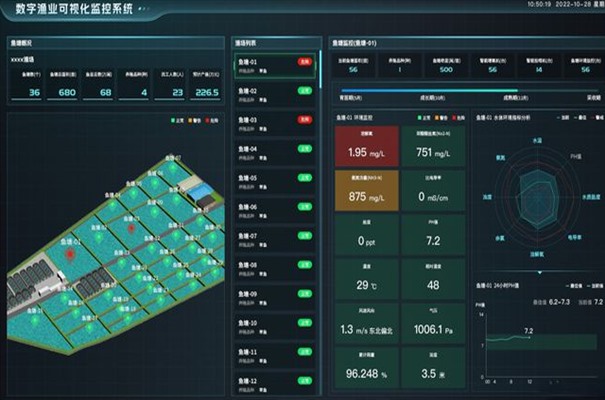Select 鱼塘-09 in the pond list
605x400 pixels.
click(x=275, y=298)
